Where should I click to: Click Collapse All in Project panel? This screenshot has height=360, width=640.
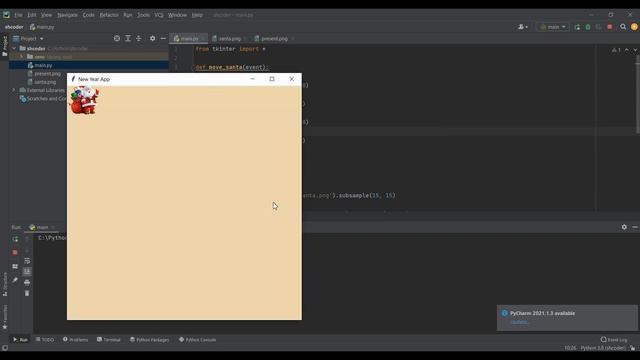point(139,38)
